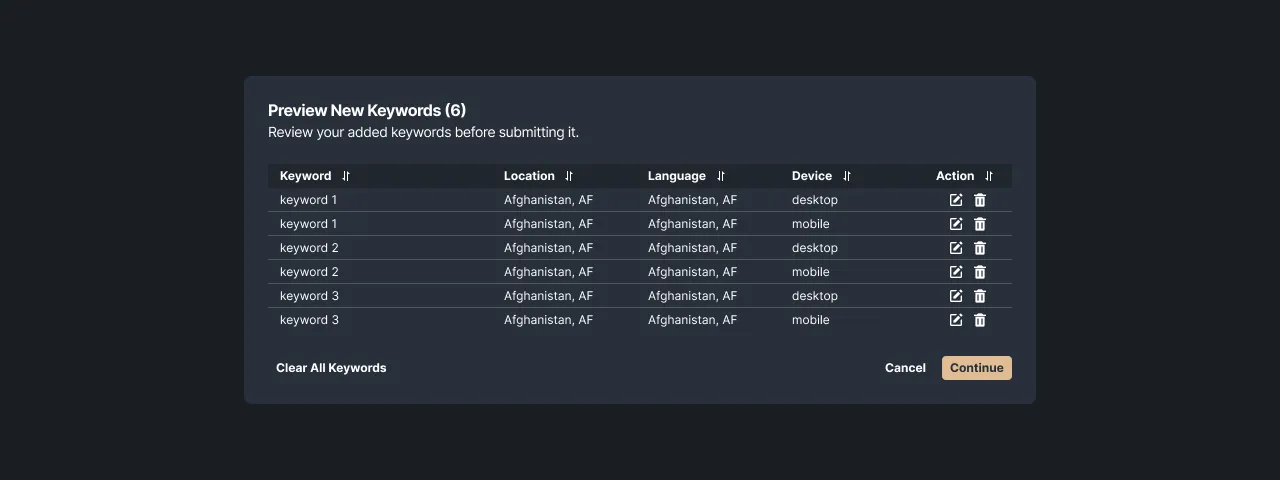
Task: Edit the keyword 1 mobile row
Action: point(956,224)
